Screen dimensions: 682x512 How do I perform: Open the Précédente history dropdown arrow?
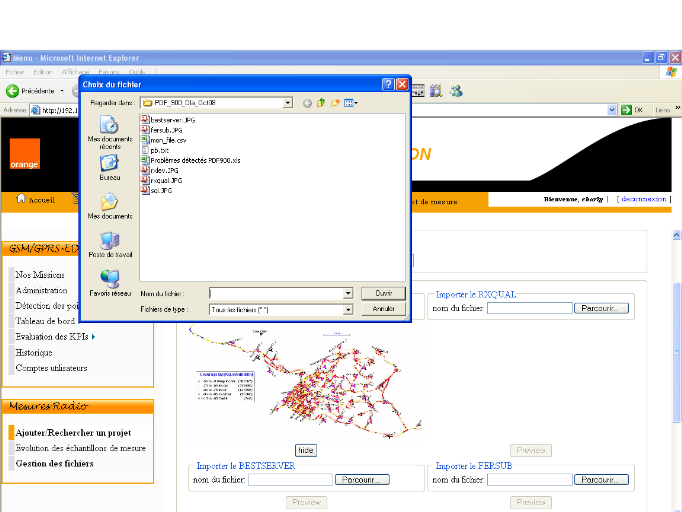point(62,91)
